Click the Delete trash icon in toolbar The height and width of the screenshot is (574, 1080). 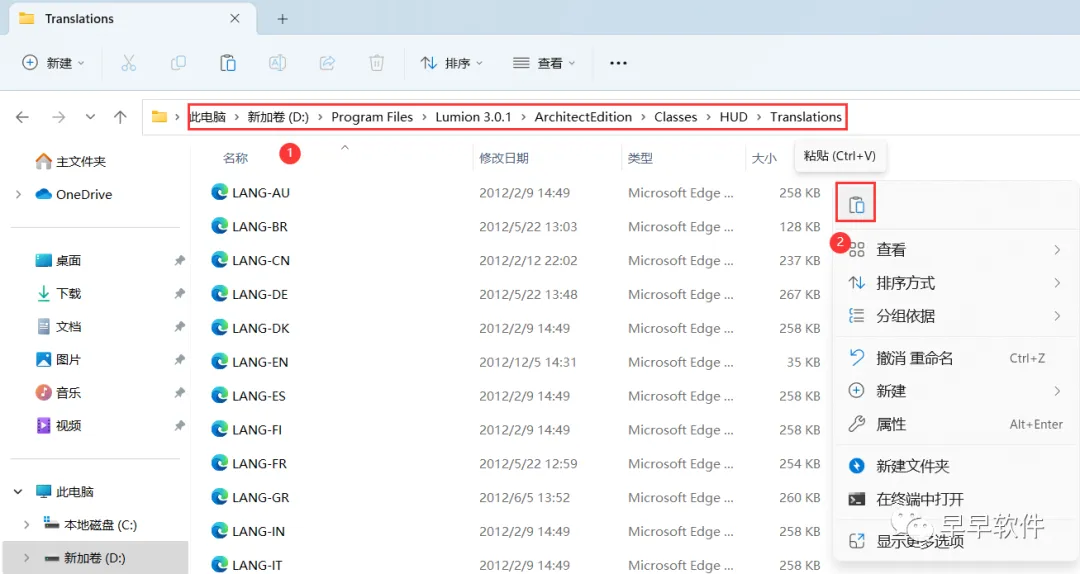pyautogui.click(x=377, y=63)
